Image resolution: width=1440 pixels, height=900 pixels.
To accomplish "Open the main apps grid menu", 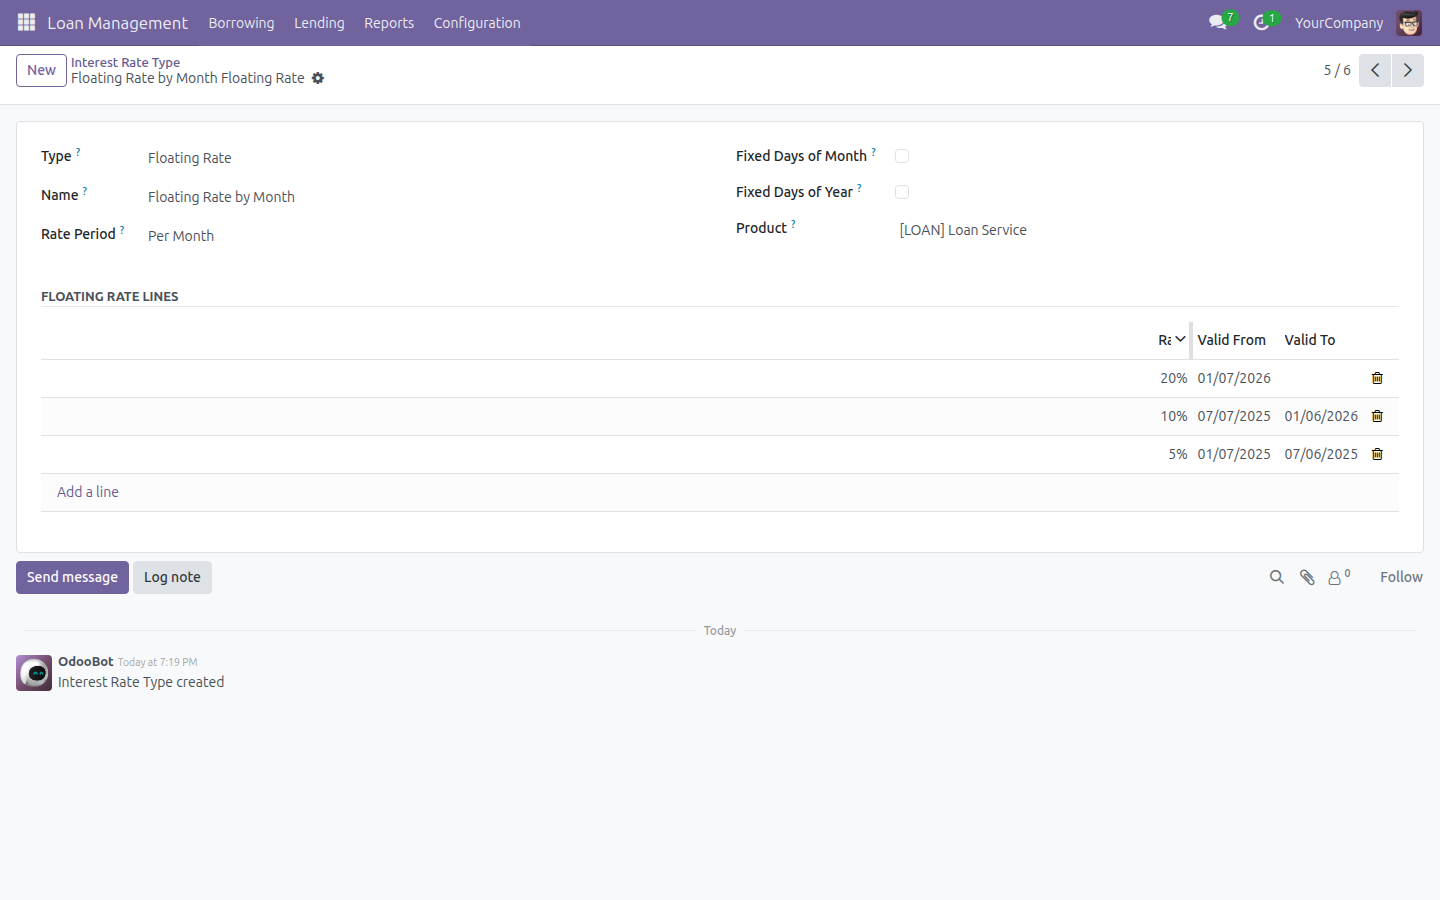I will pos(26,22).
